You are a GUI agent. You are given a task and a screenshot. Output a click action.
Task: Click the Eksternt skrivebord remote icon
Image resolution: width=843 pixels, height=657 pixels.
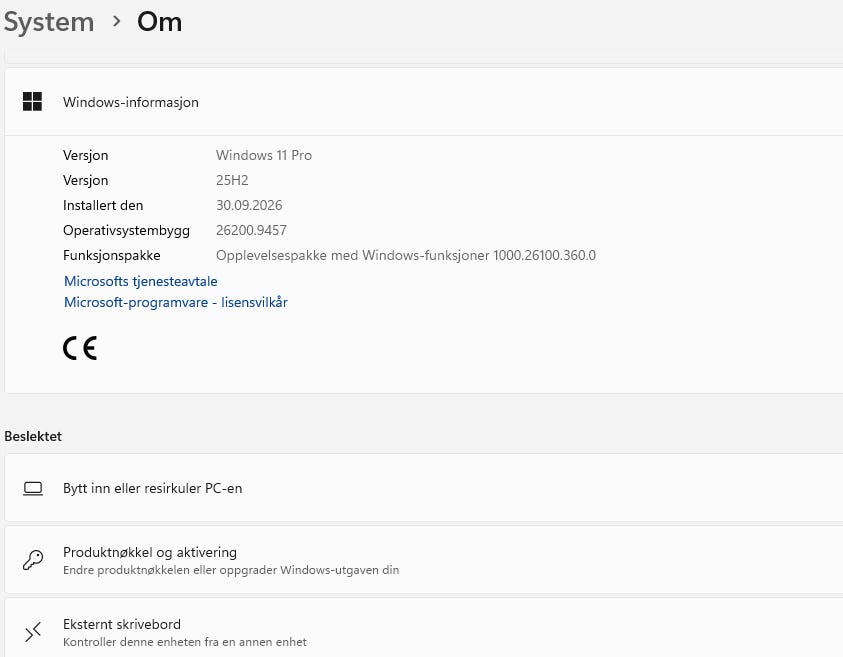click(x=33, y=632)
